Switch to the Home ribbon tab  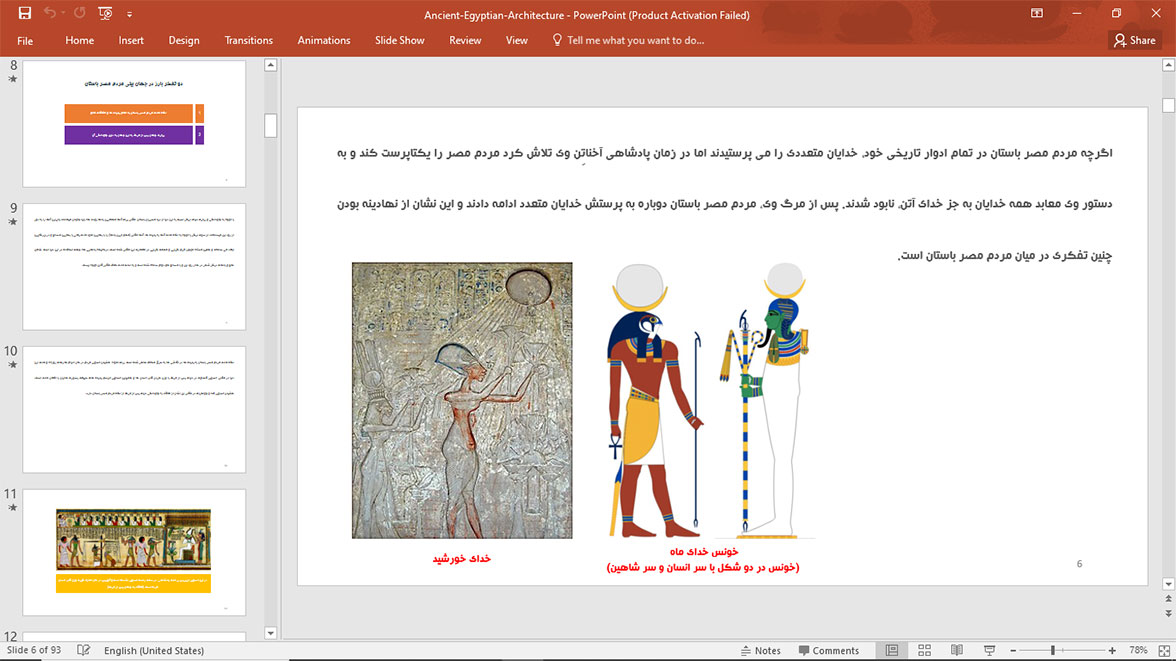(80, 41)
